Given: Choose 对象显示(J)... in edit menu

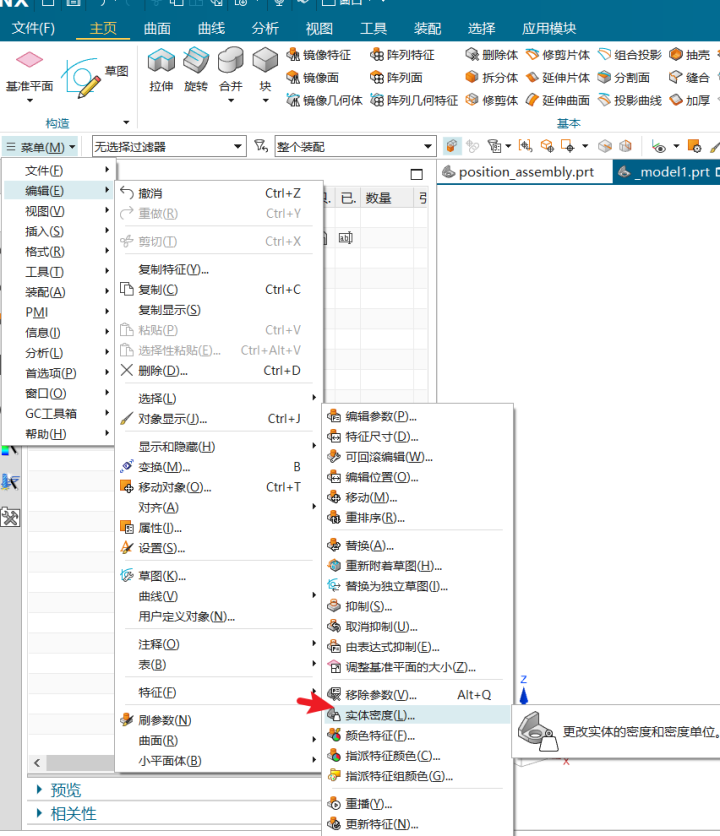Looking at the screenshot, I should 219,419.
